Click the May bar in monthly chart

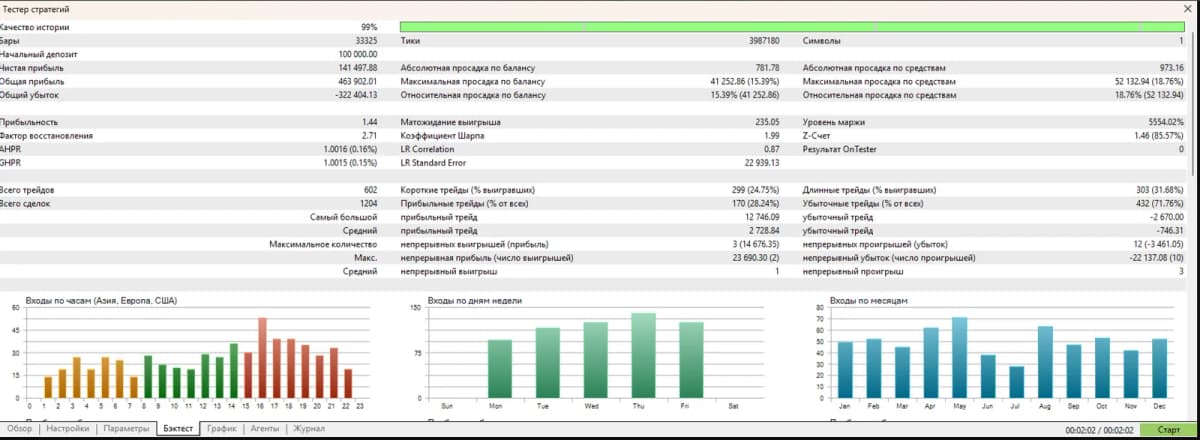click(959, 357)
